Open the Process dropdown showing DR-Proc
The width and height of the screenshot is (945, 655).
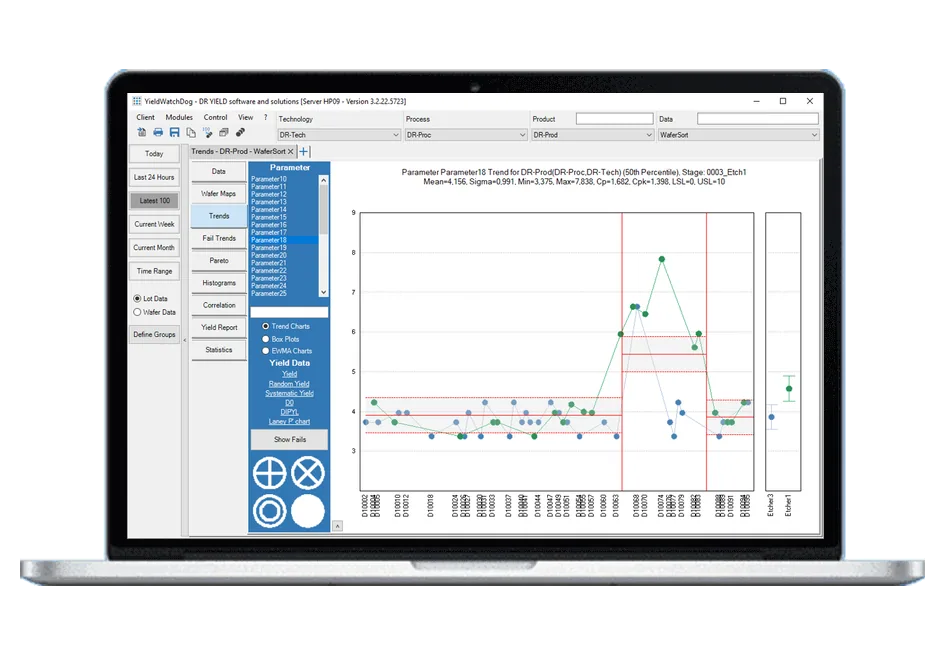point(466,135)
